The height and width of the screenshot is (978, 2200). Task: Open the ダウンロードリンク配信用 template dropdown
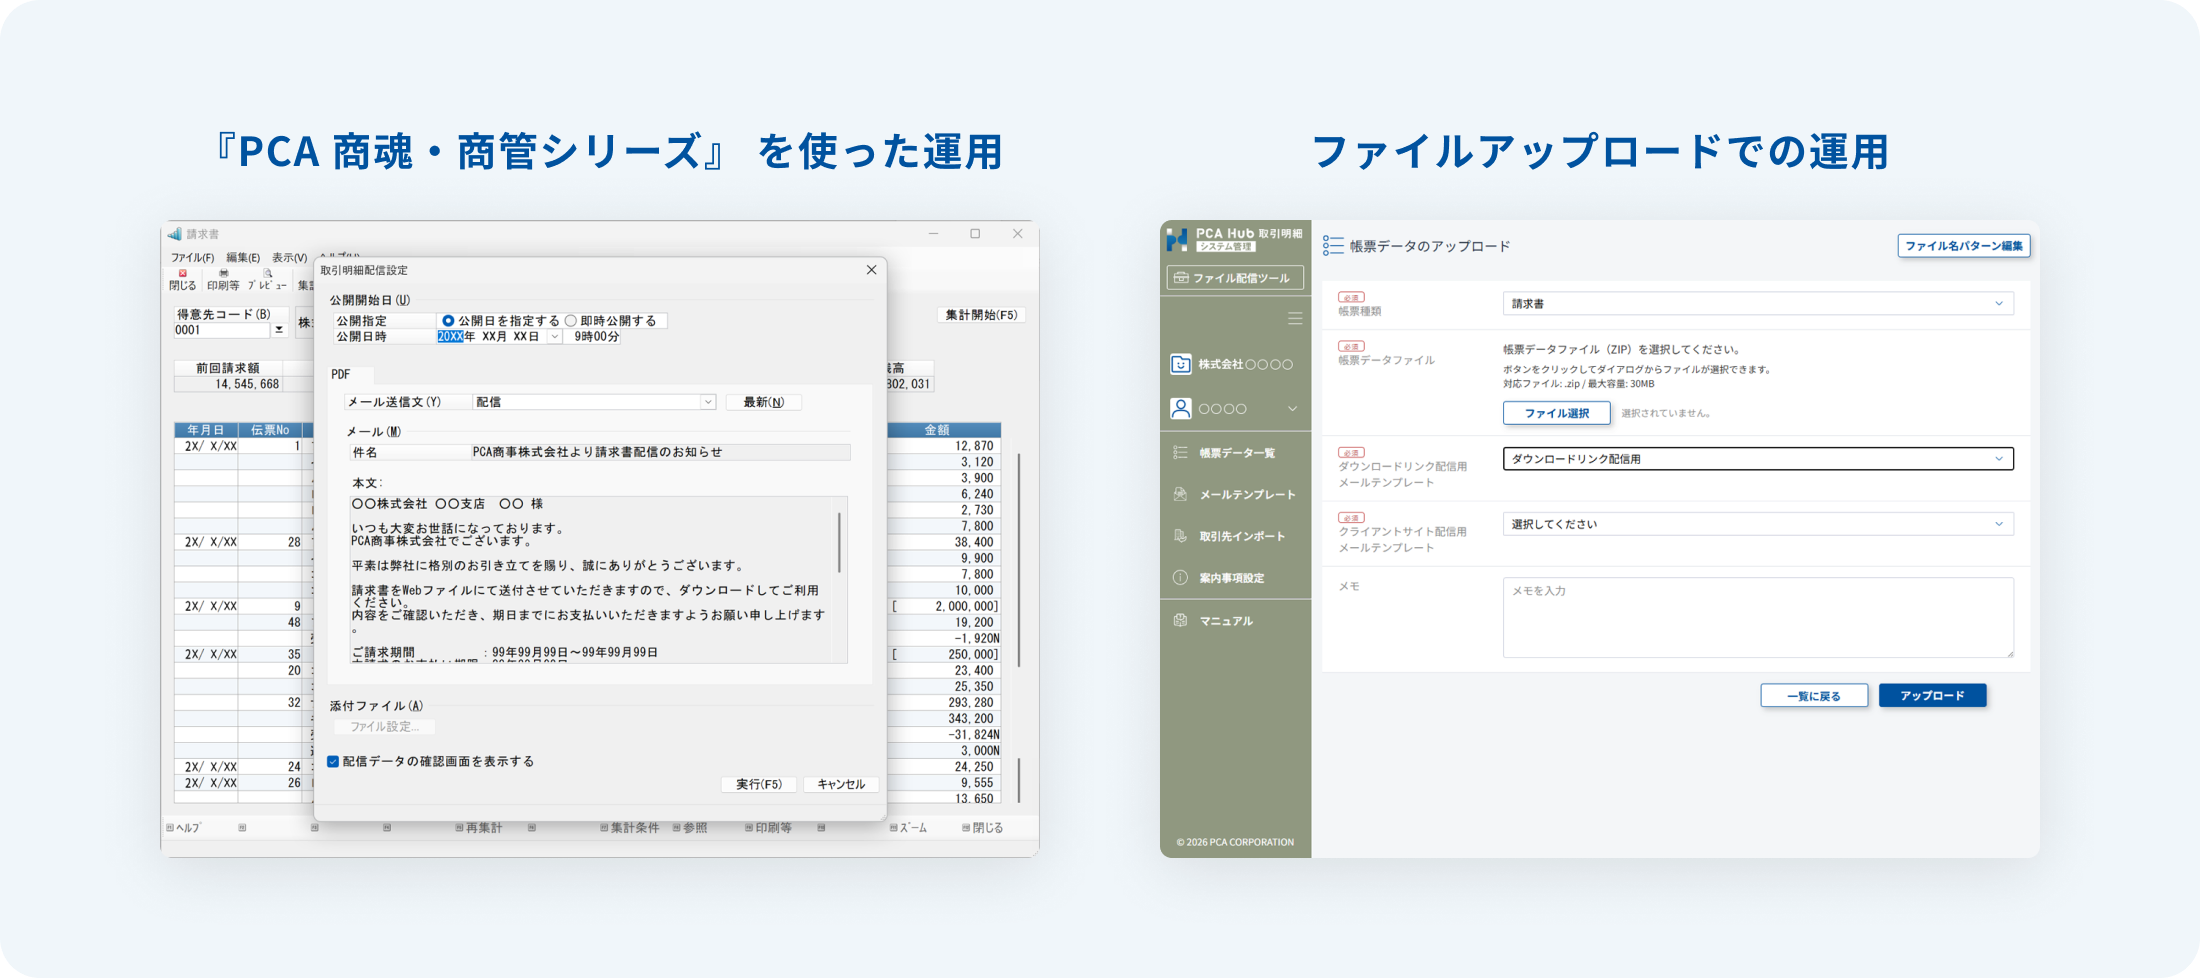click(1758, 459)
